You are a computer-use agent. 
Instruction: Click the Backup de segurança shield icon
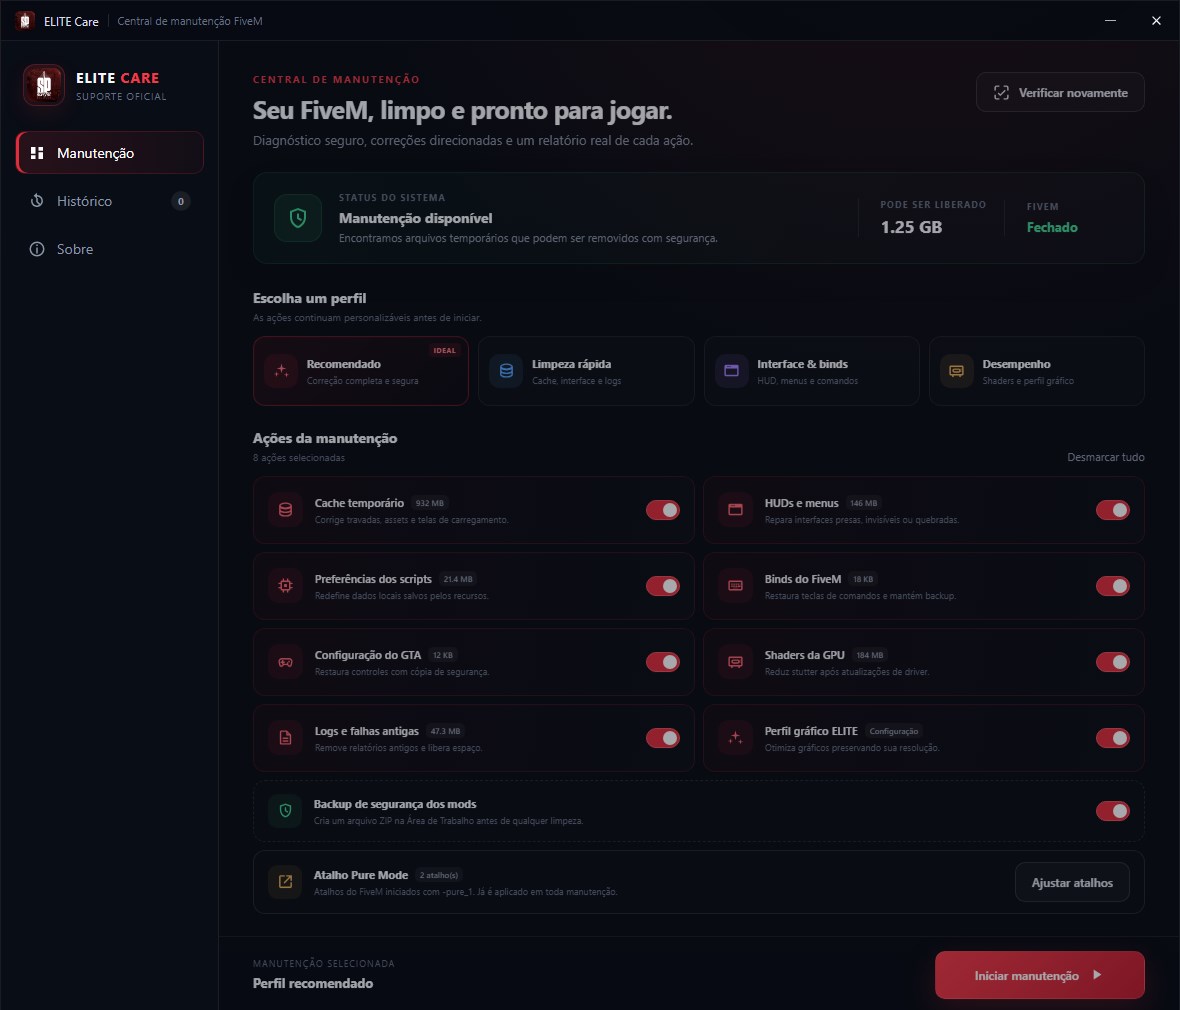285,811
